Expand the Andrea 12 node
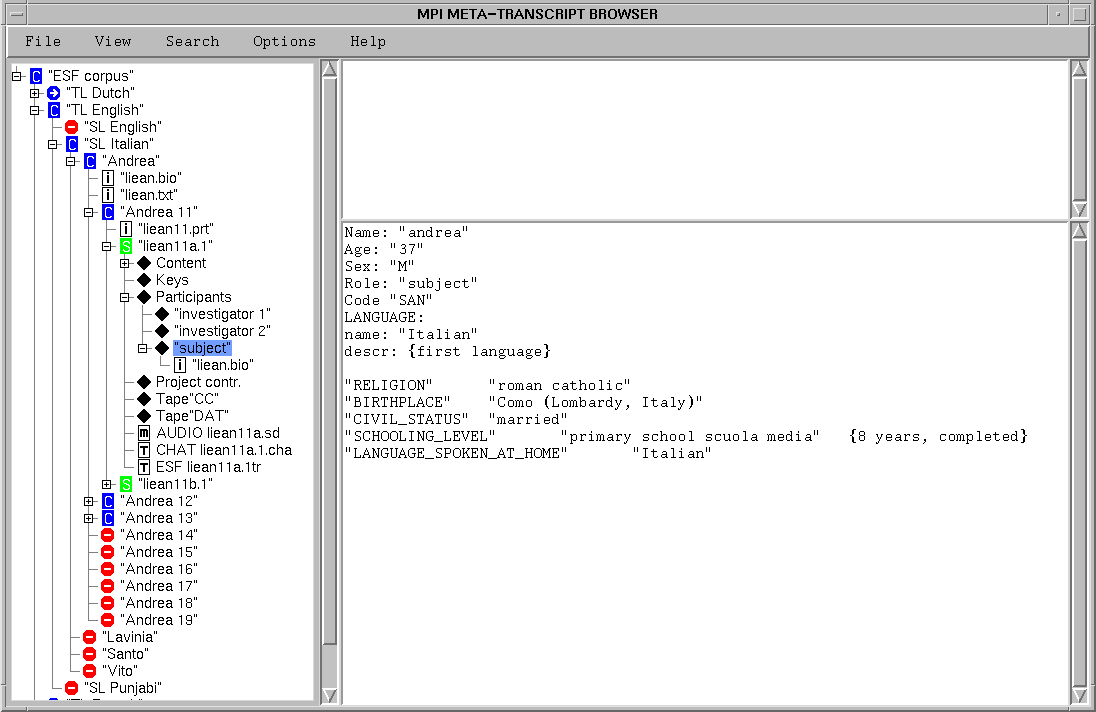Screen dimensions: 1096x712 point(89,501)
